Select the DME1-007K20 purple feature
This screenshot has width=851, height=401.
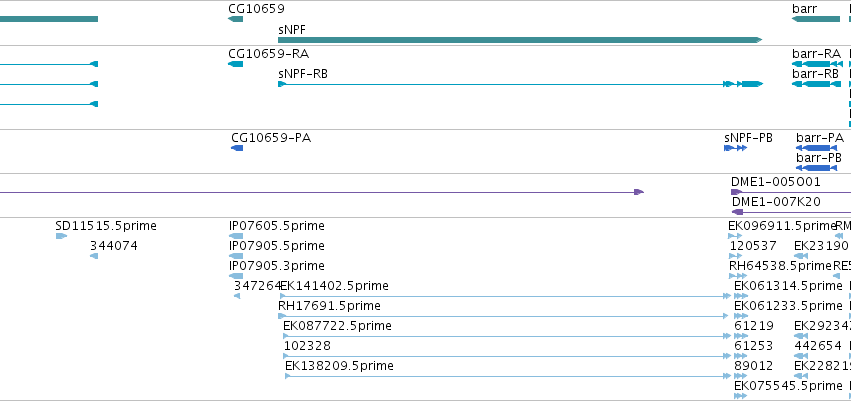[x=790, y=212]
